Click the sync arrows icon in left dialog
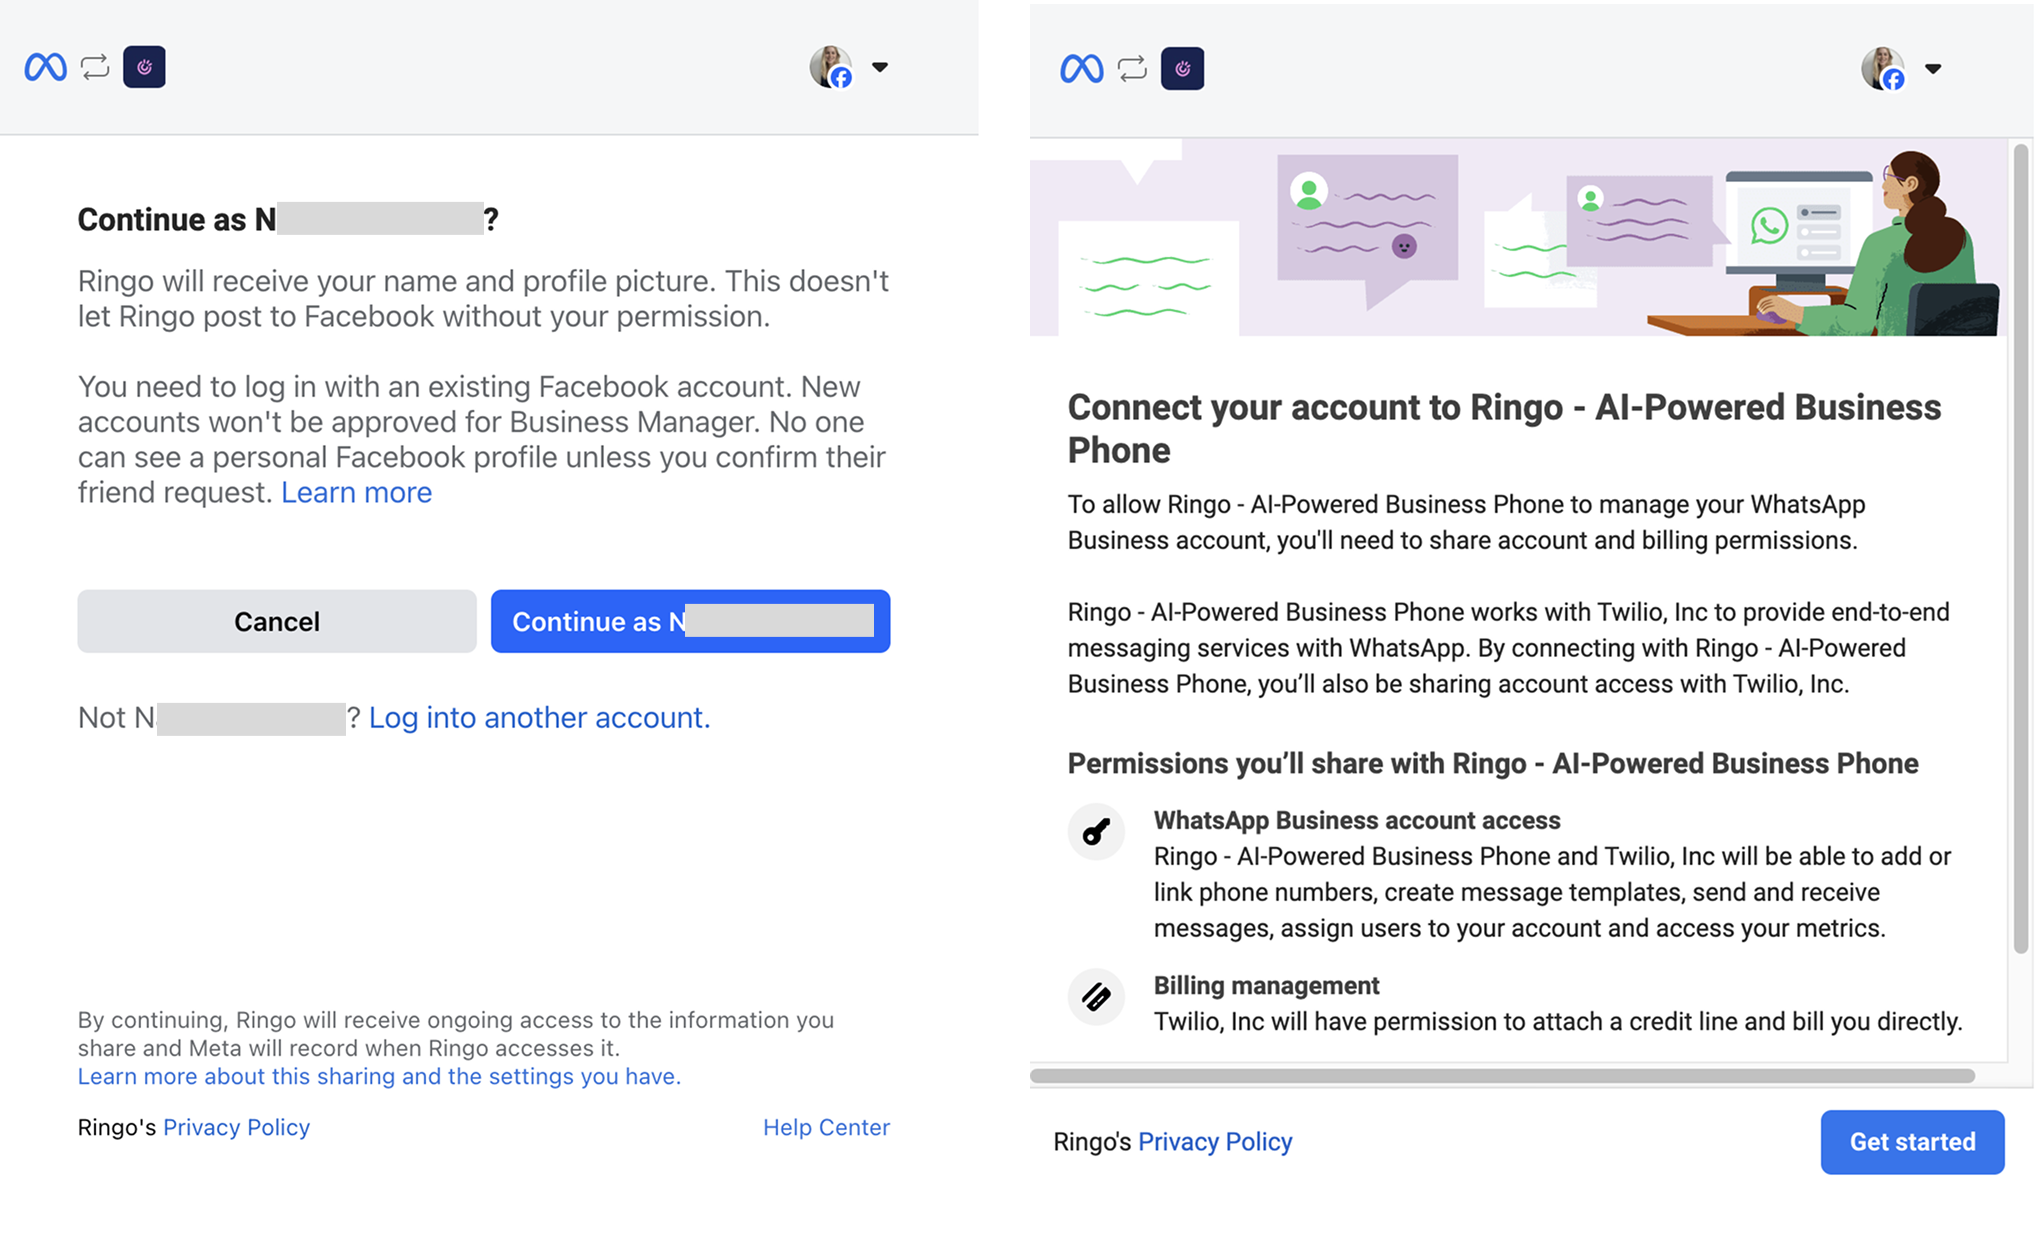 coord(95,67)
